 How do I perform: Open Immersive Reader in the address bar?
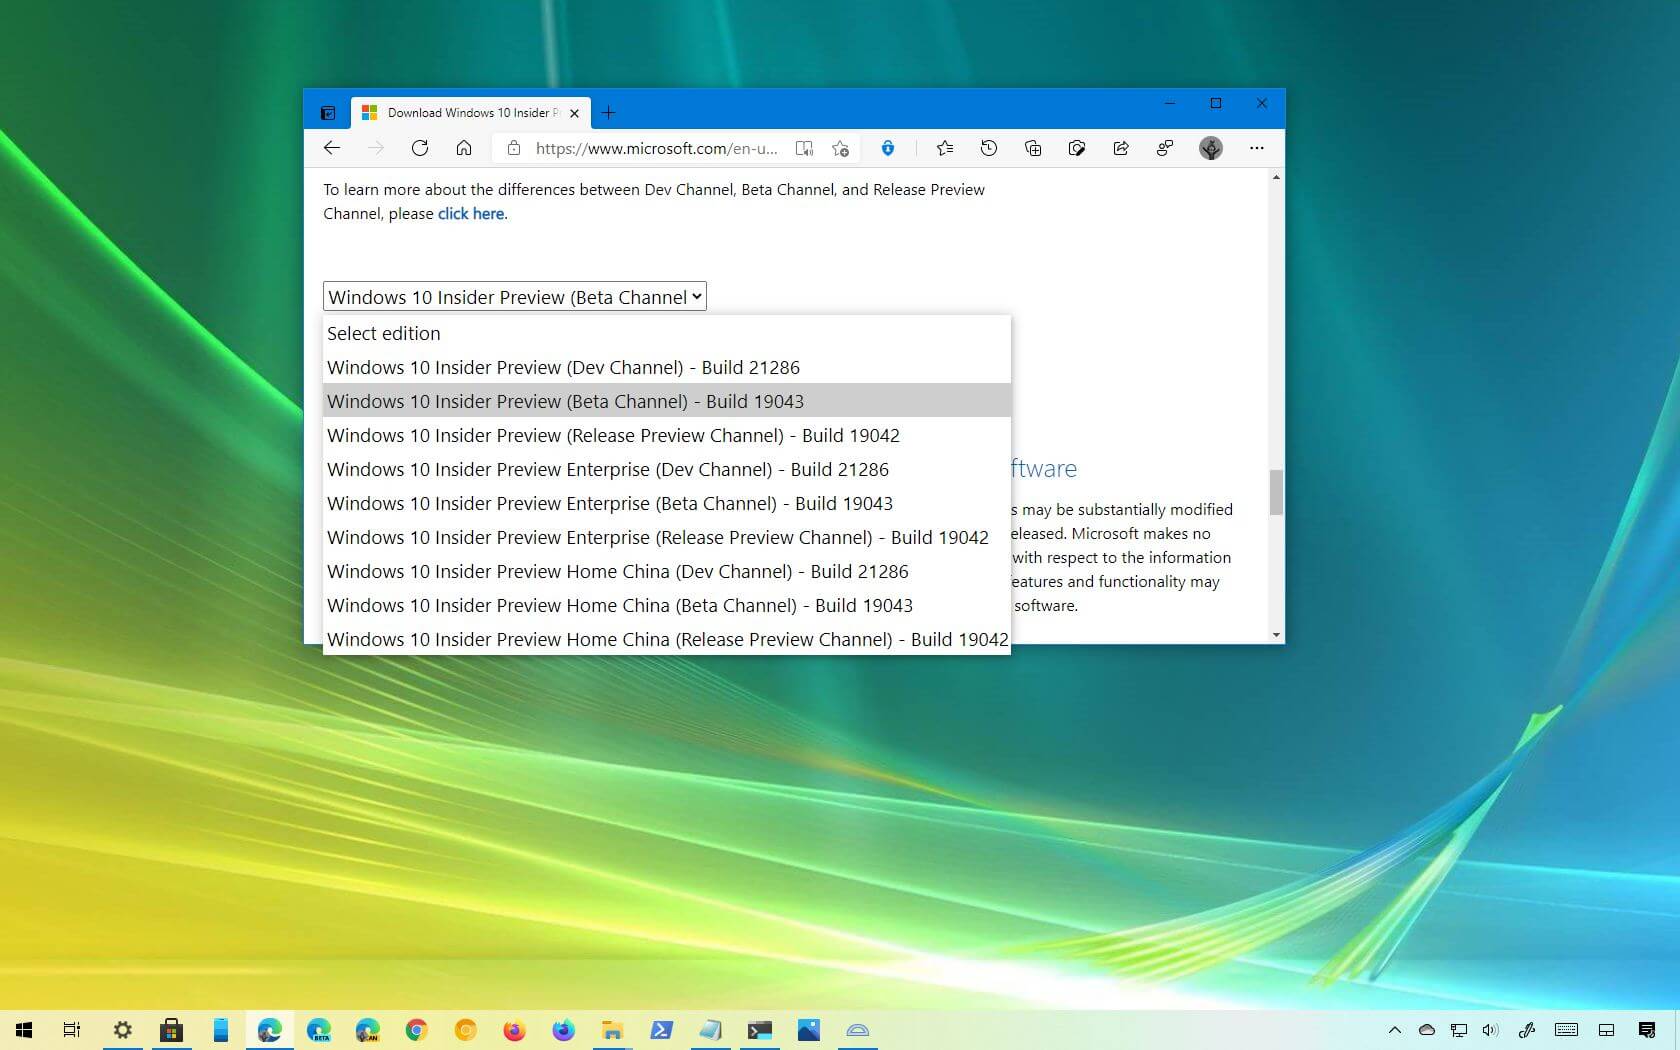[x=804, y=148]
